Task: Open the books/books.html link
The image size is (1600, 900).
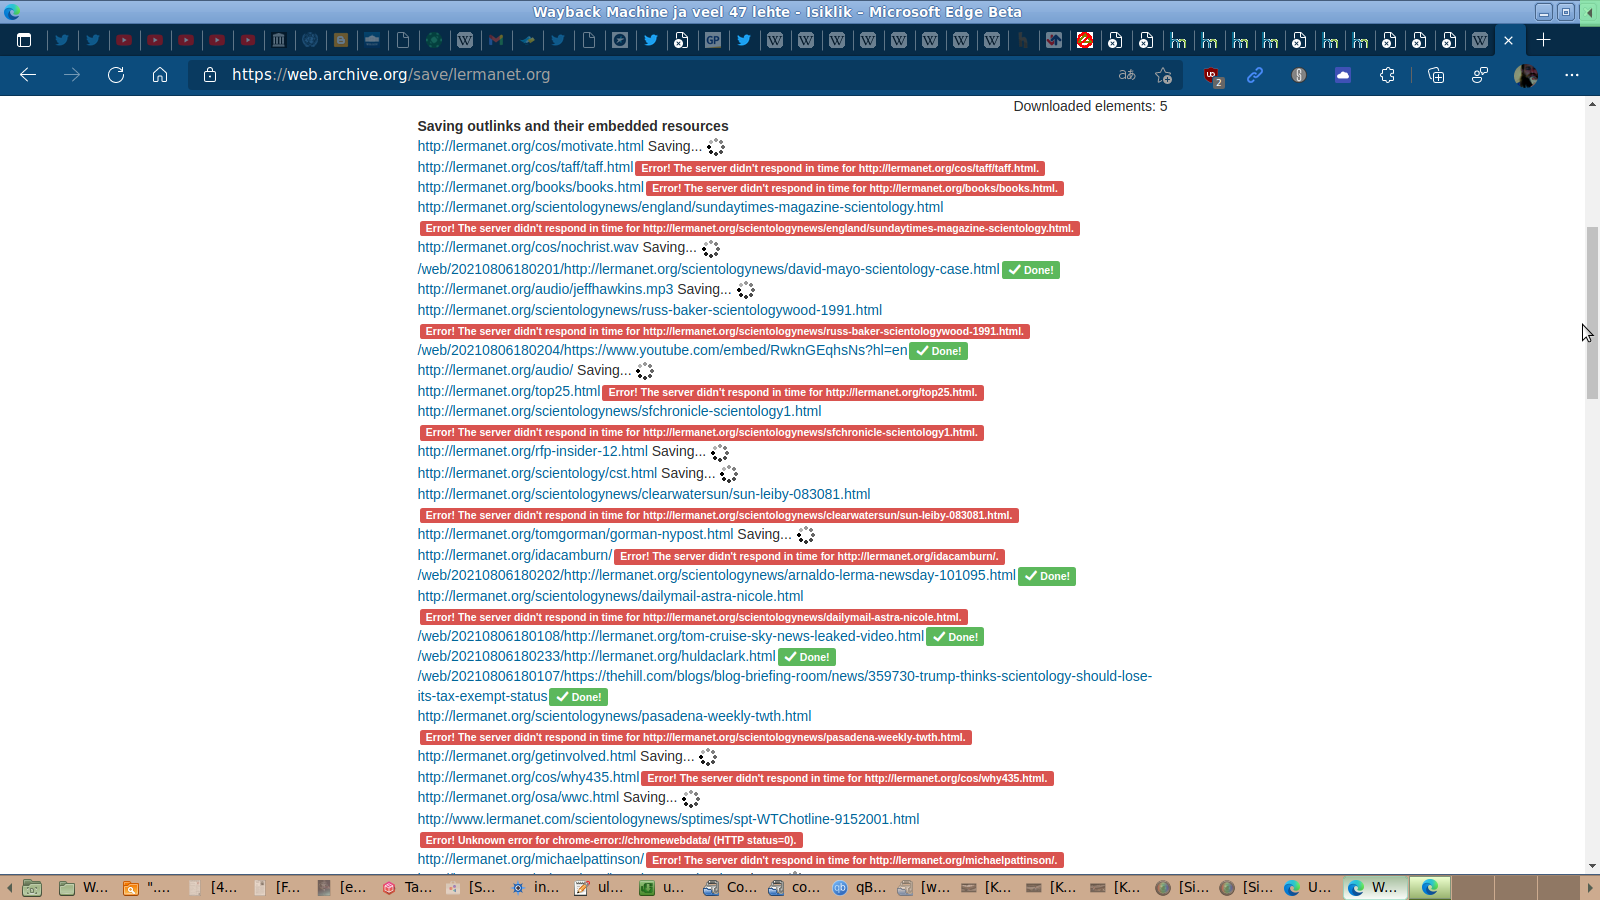Action: 531,187
